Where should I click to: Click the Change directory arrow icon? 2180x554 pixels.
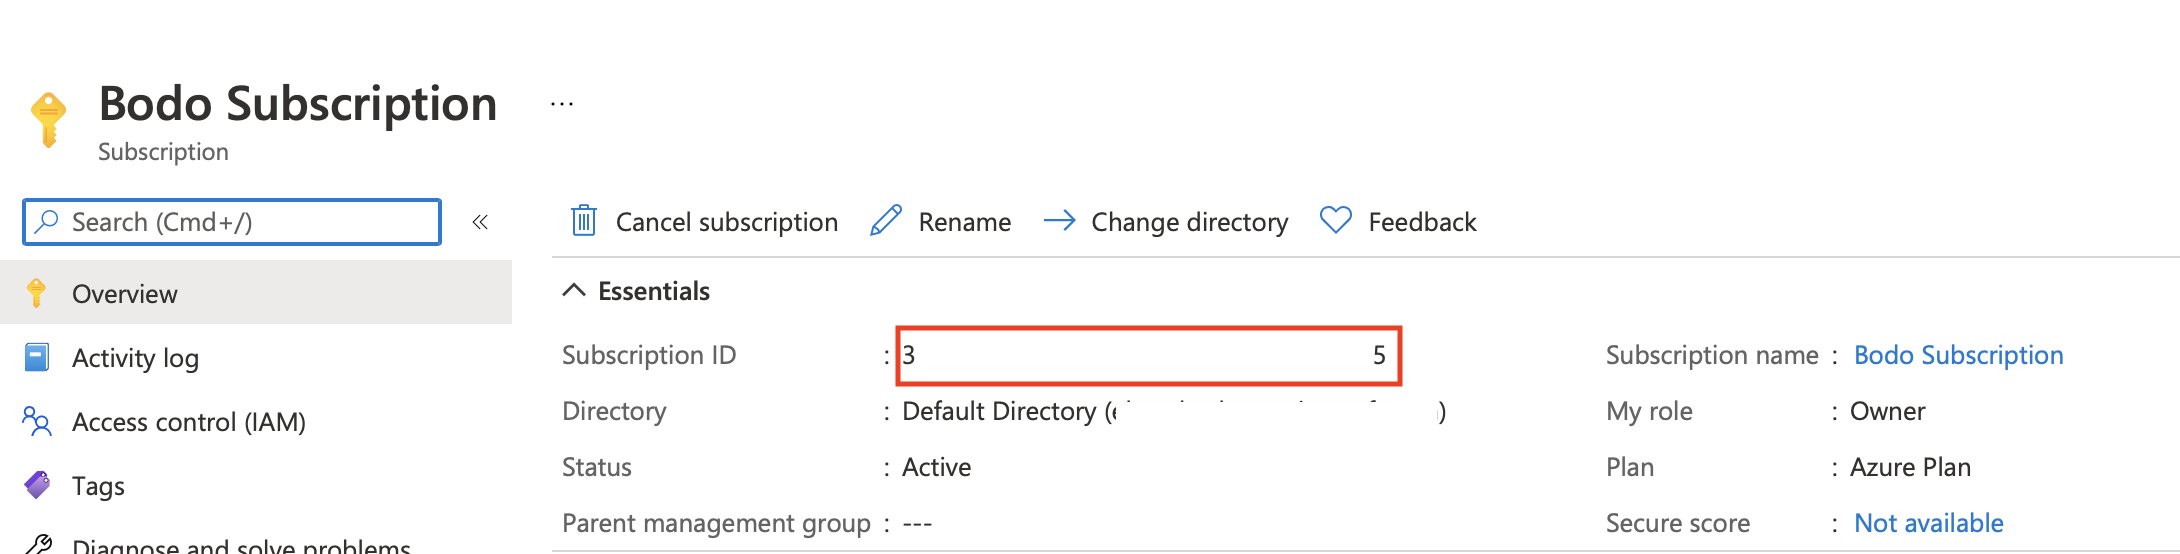1059,220
